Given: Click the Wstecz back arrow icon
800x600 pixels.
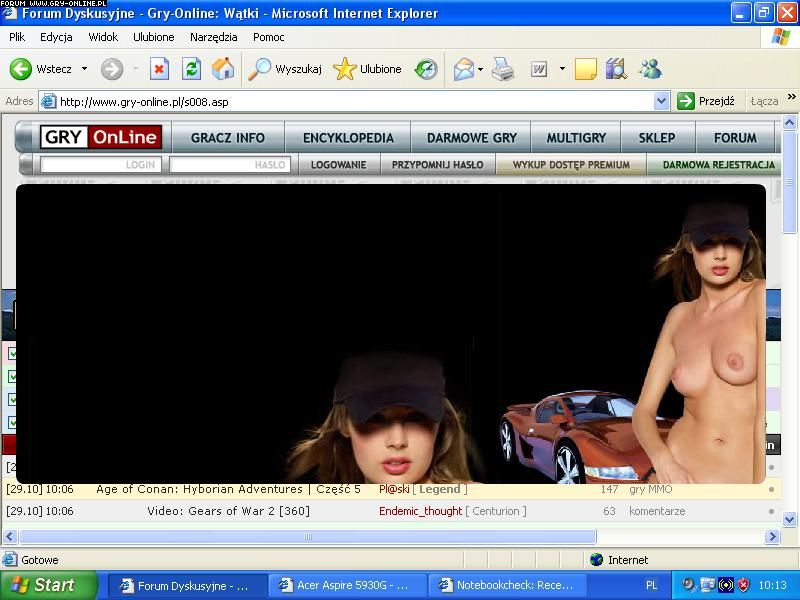Looking at the screenshot, I should click(x=21, y=69).
